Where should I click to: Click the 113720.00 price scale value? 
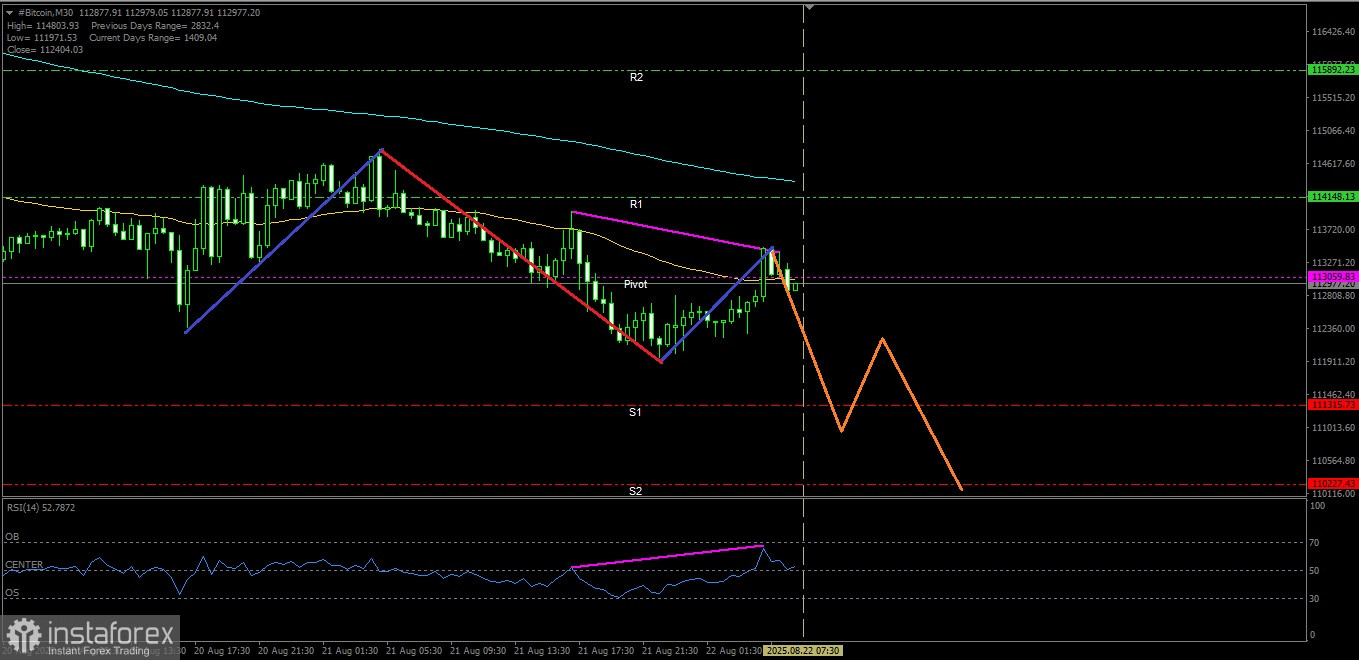coord(1334,230)
